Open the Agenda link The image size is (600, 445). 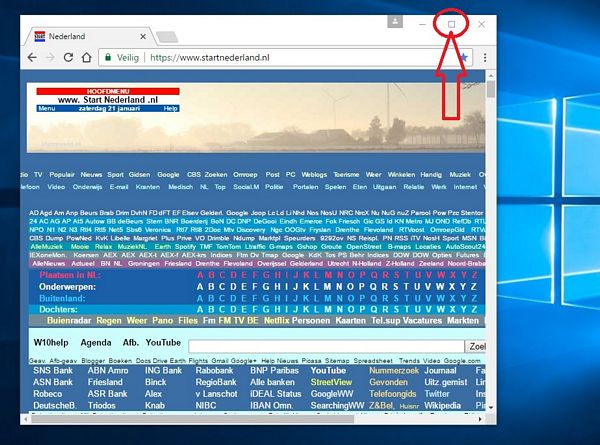(96, 342)
